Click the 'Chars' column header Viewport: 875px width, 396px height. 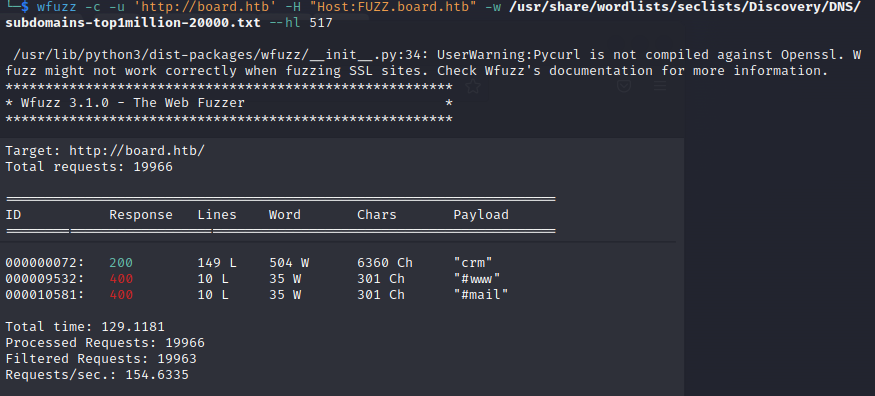click(377, 215)
